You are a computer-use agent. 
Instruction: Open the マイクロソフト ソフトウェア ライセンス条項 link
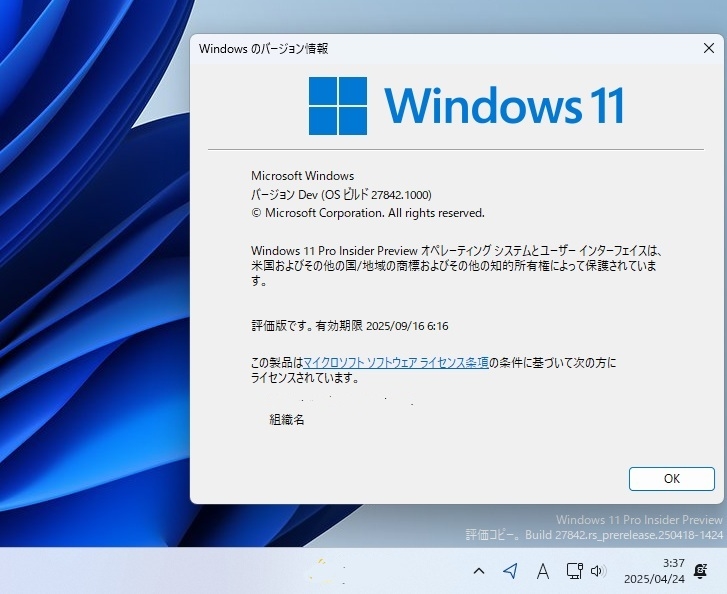tap(395, 363)
